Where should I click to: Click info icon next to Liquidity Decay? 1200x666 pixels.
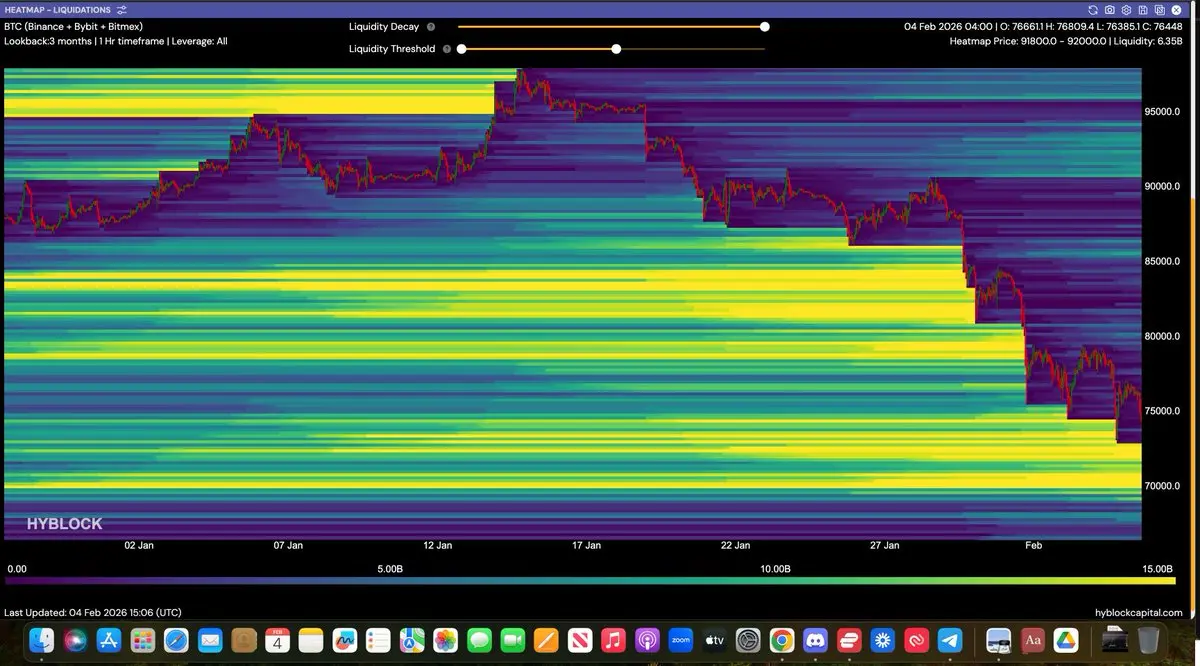(431, 27)
